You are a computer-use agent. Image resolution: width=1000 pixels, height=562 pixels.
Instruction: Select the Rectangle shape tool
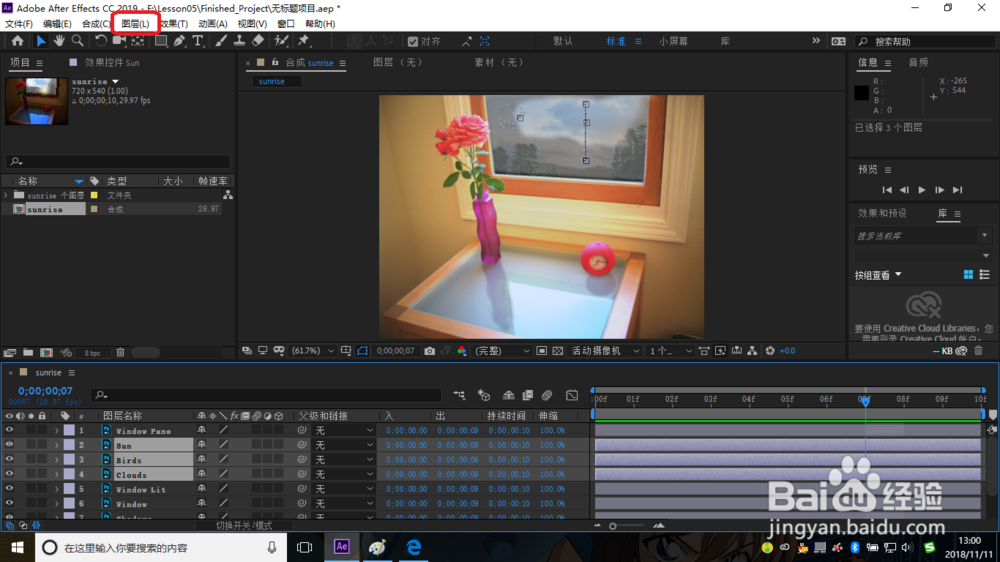click(161, 41)
